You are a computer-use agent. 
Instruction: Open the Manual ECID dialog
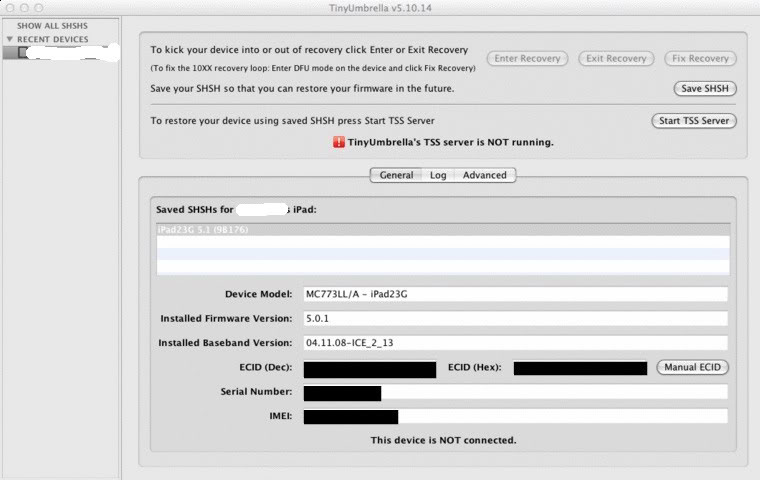pyautogui.click(x=692, y=367)
